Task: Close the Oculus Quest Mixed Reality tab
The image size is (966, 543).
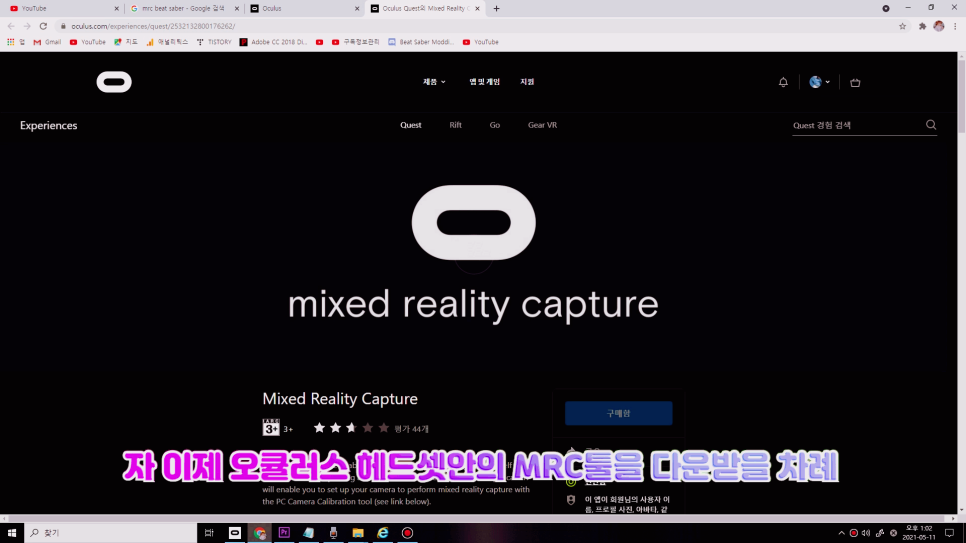Action: [477, 9]
